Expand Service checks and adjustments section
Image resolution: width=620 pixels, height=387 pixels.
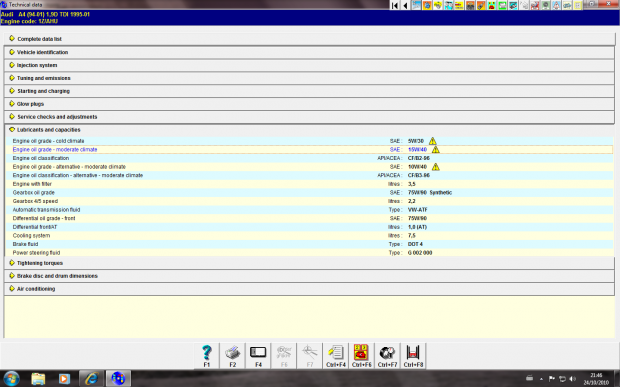point(310,117)
